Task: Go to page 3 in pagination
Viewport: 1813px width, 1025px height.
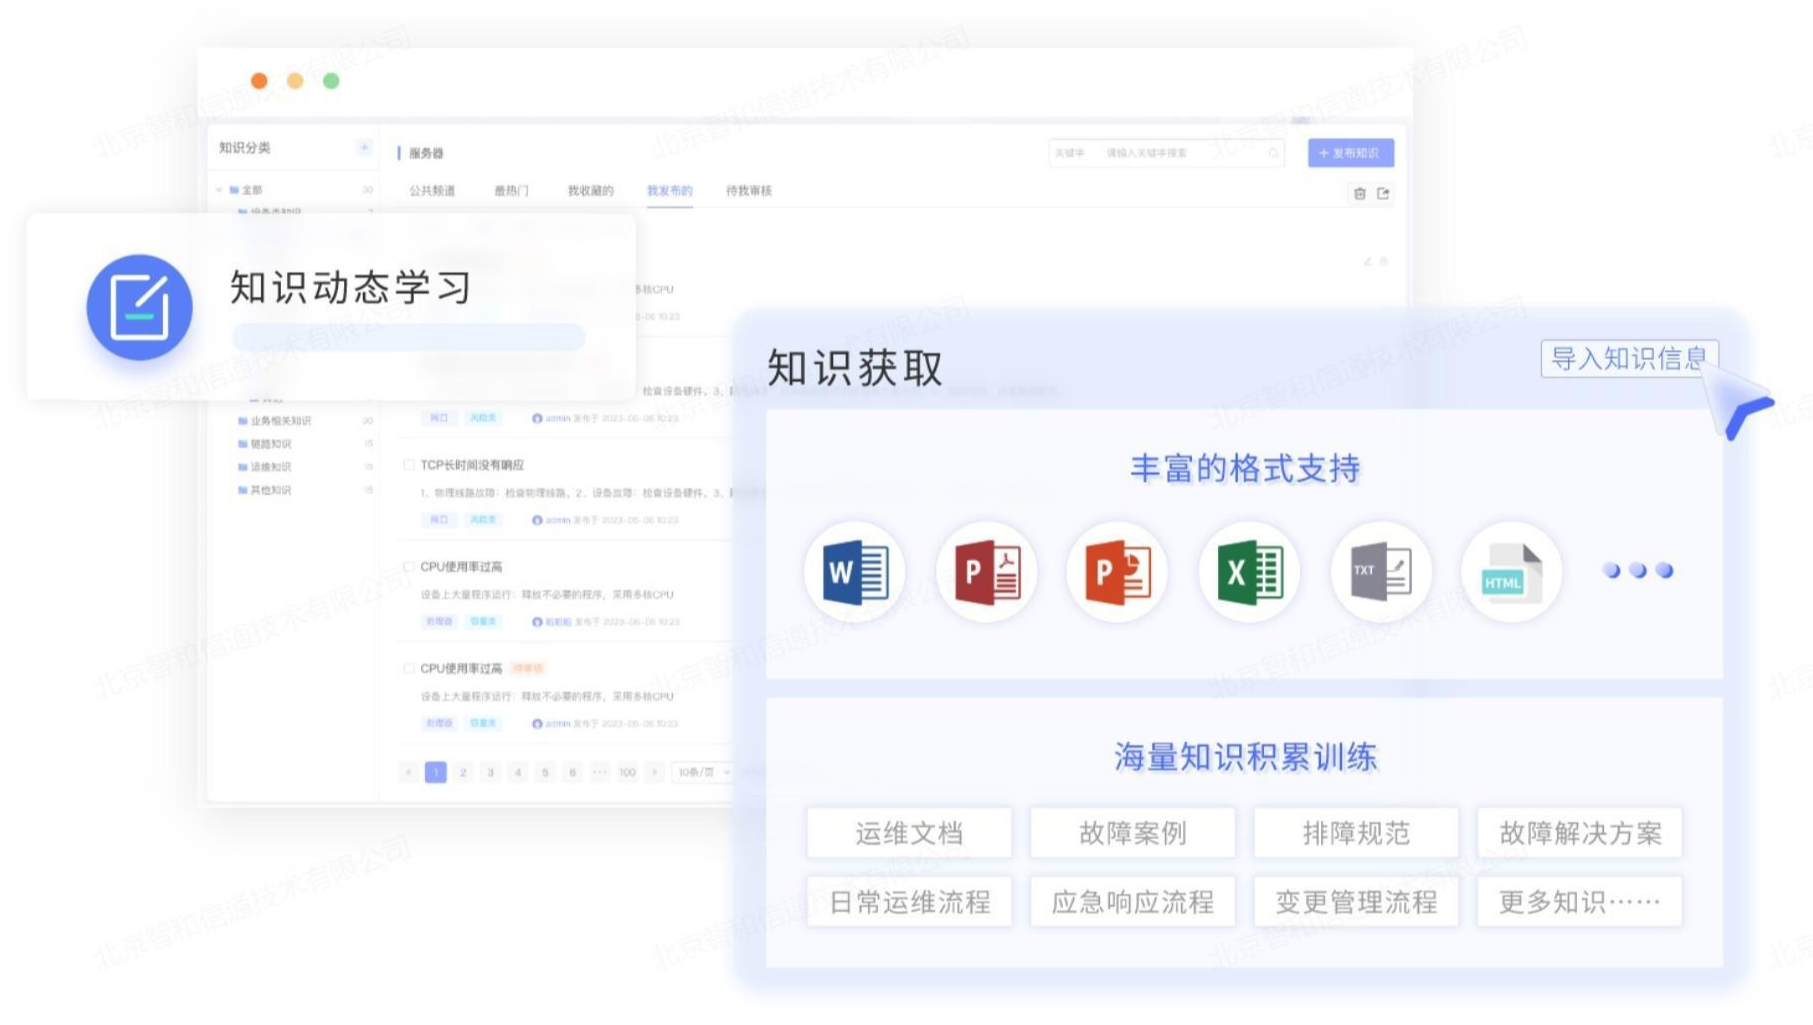Action: point(490,772)
